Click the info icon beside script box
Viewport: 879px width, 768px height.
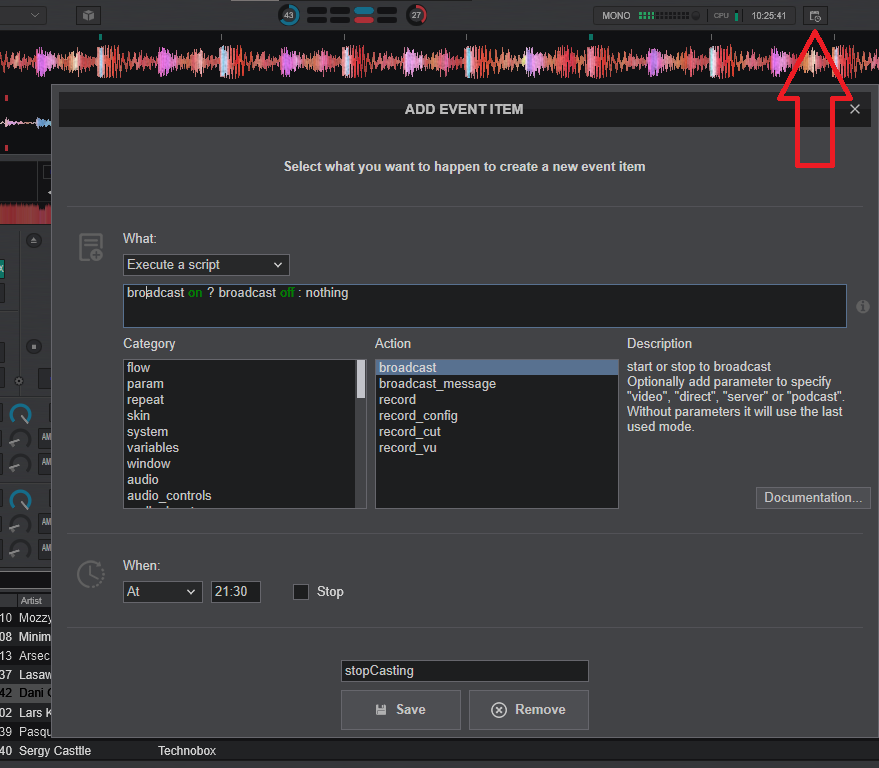[862, 307]
